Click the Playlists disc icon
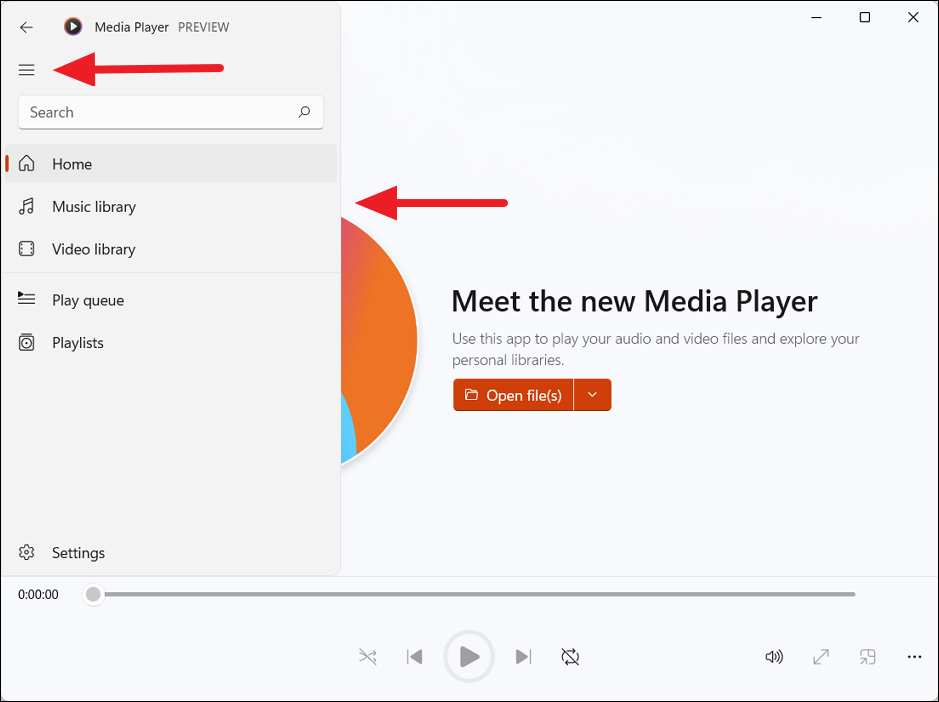The height and width of the screenshot is (702, 939). coord(26,342)
